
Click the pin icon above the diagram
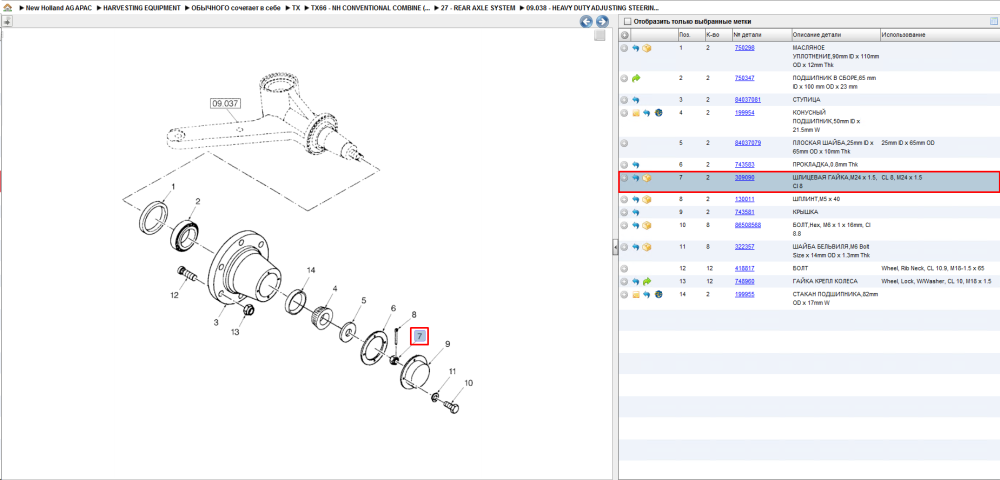point(6,22)
